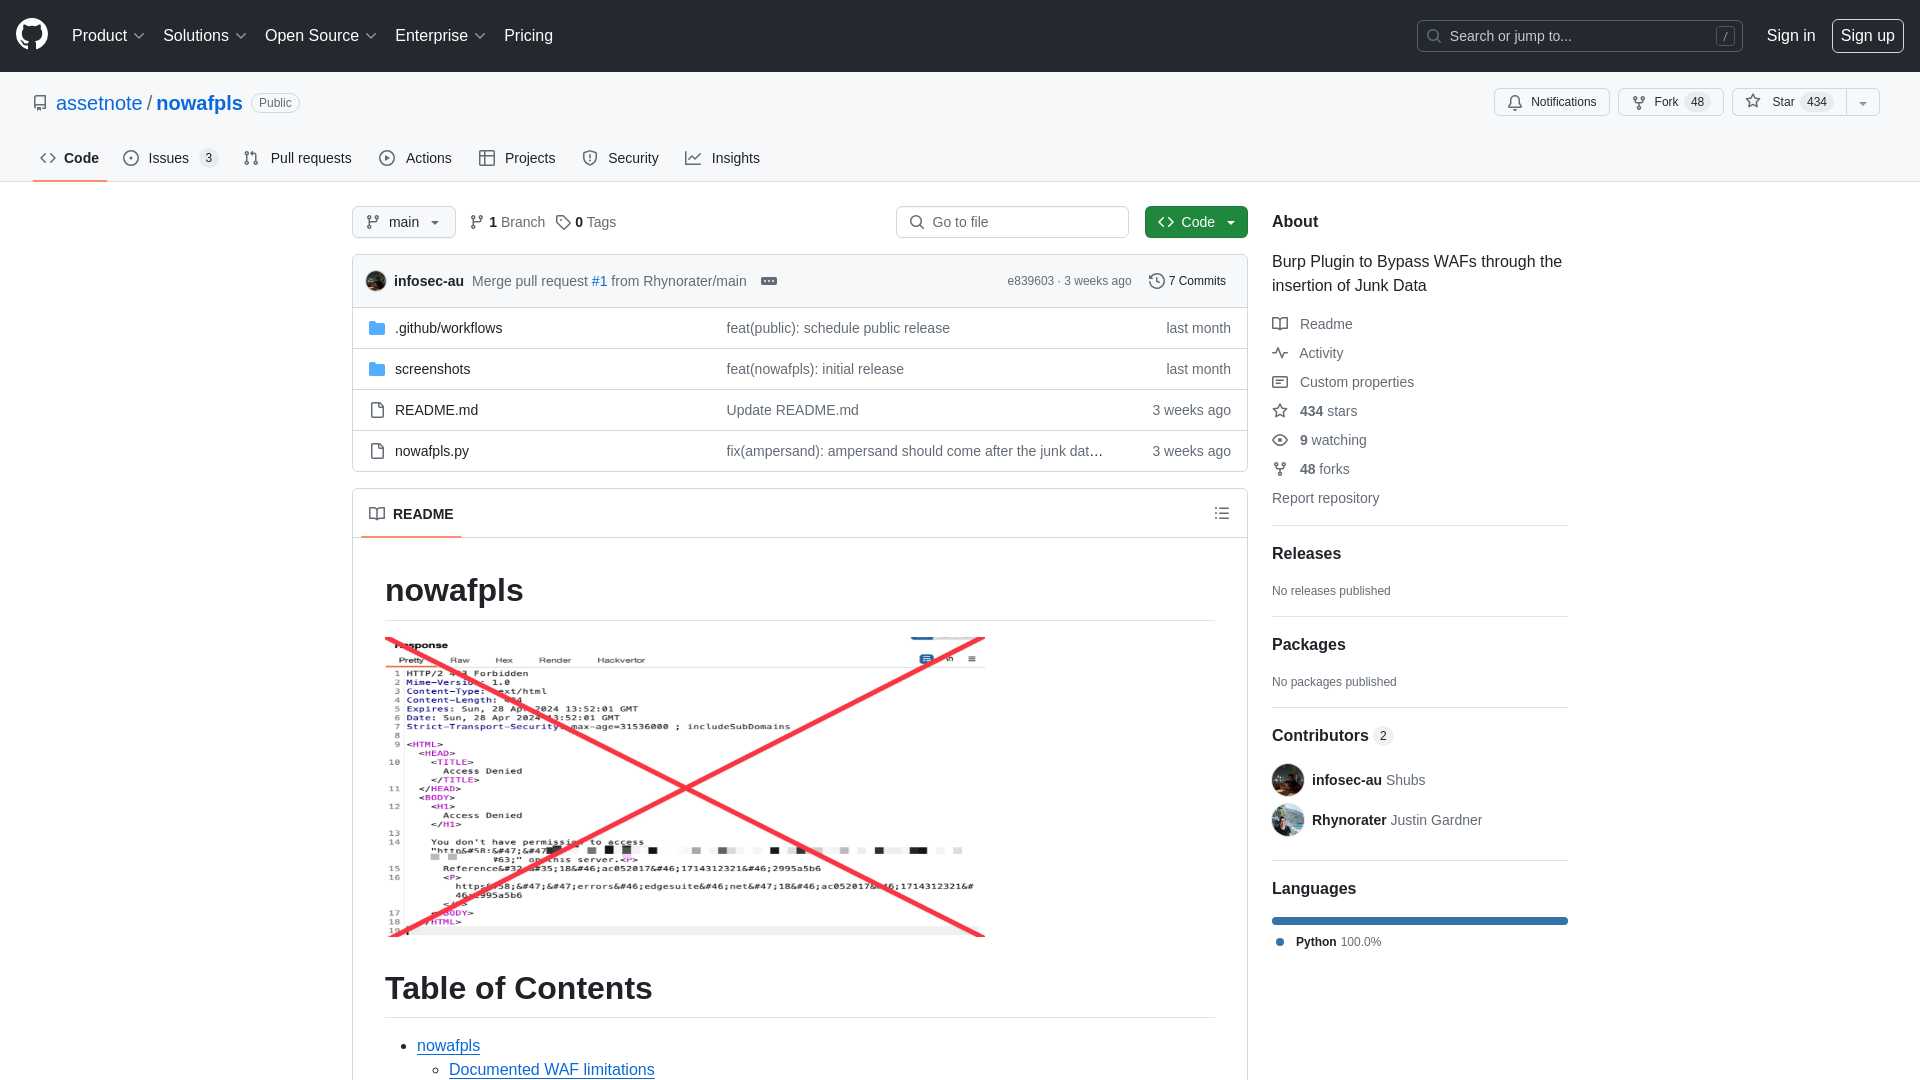Click the nowafpls link in README

448,1044
